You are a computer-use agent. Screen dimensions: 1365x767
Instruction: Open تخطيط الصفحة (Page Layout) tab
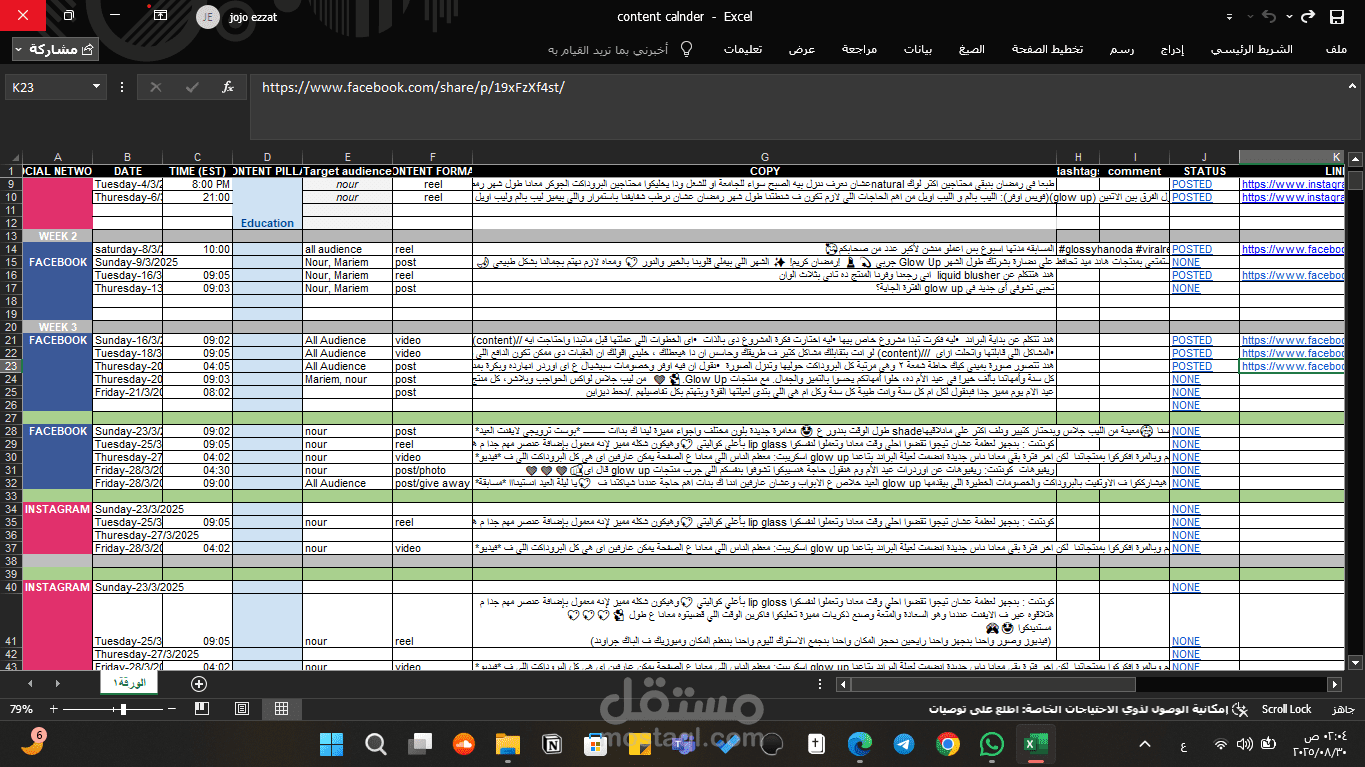click(x=1047, y=49)
